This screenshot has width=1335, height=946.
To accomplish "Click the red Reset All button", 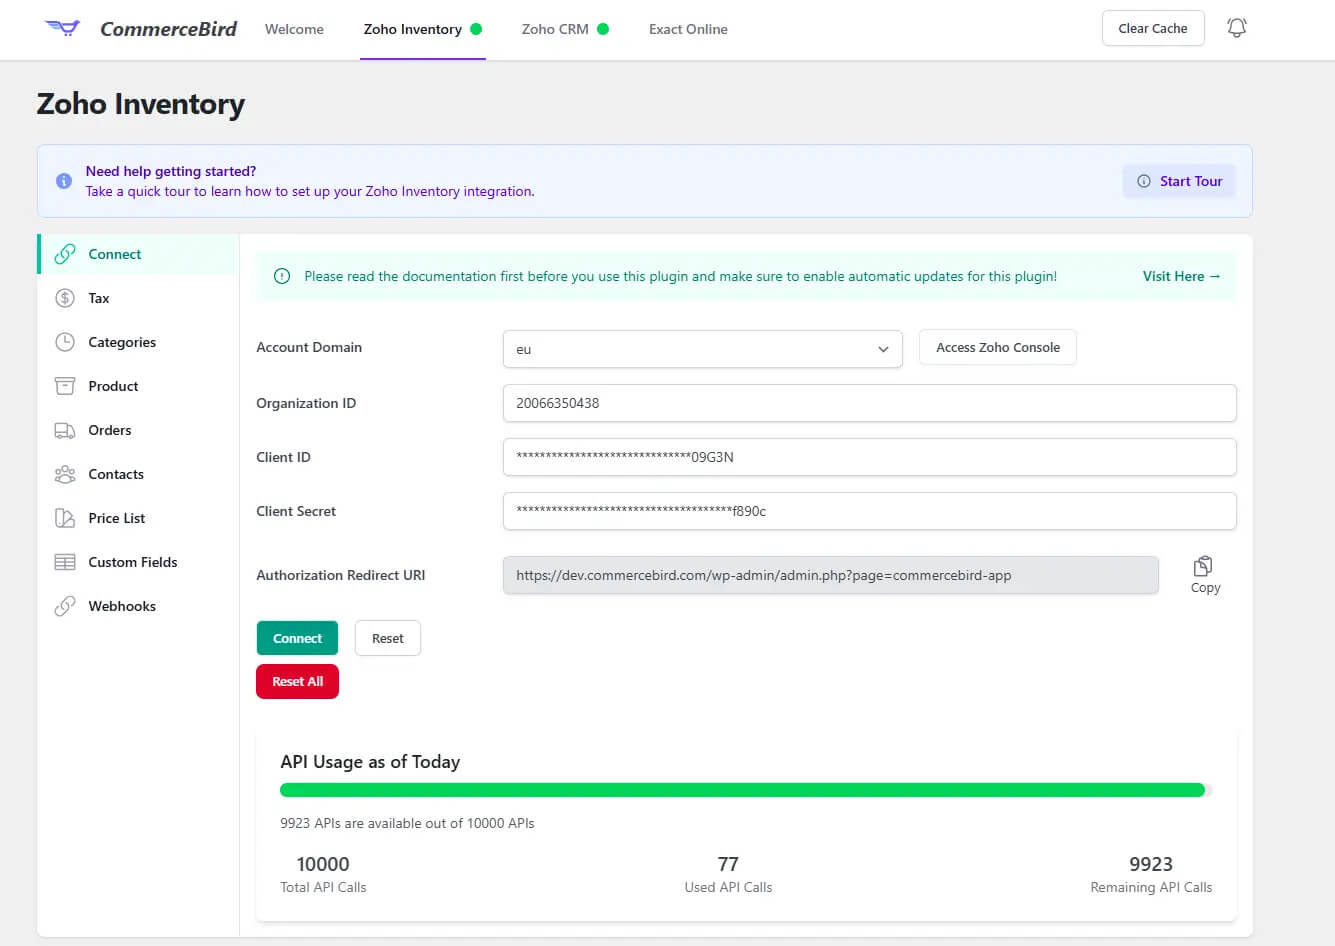I will point(297,681).
